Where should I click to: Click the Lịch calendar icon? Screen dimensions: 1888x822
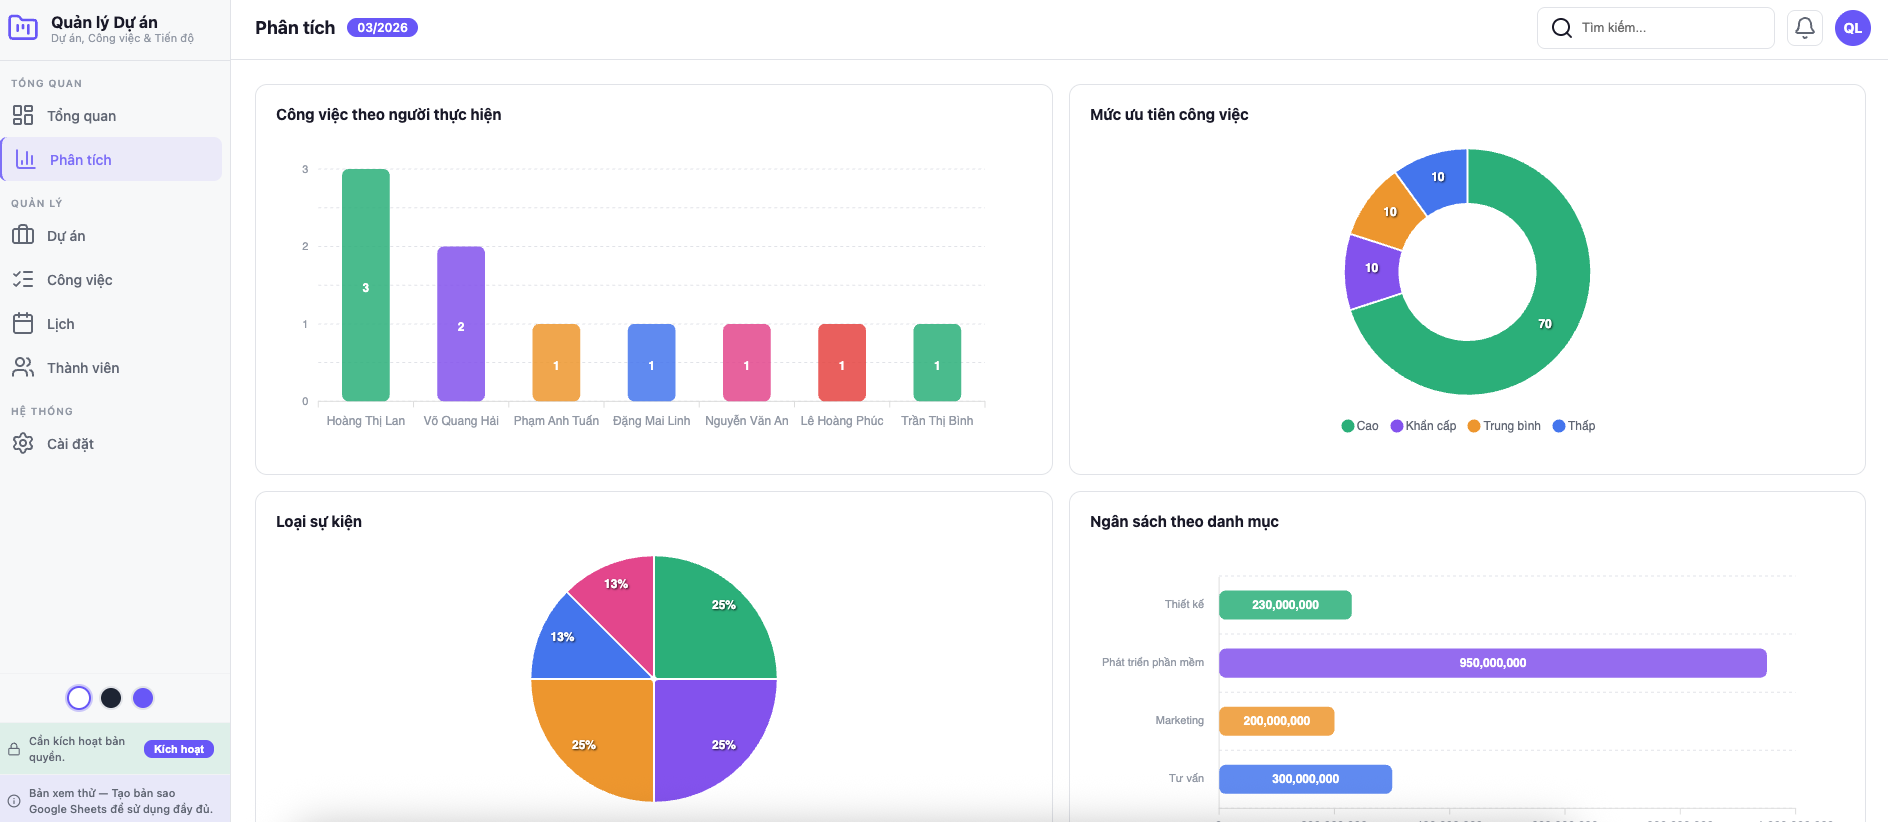click(23, 324)
